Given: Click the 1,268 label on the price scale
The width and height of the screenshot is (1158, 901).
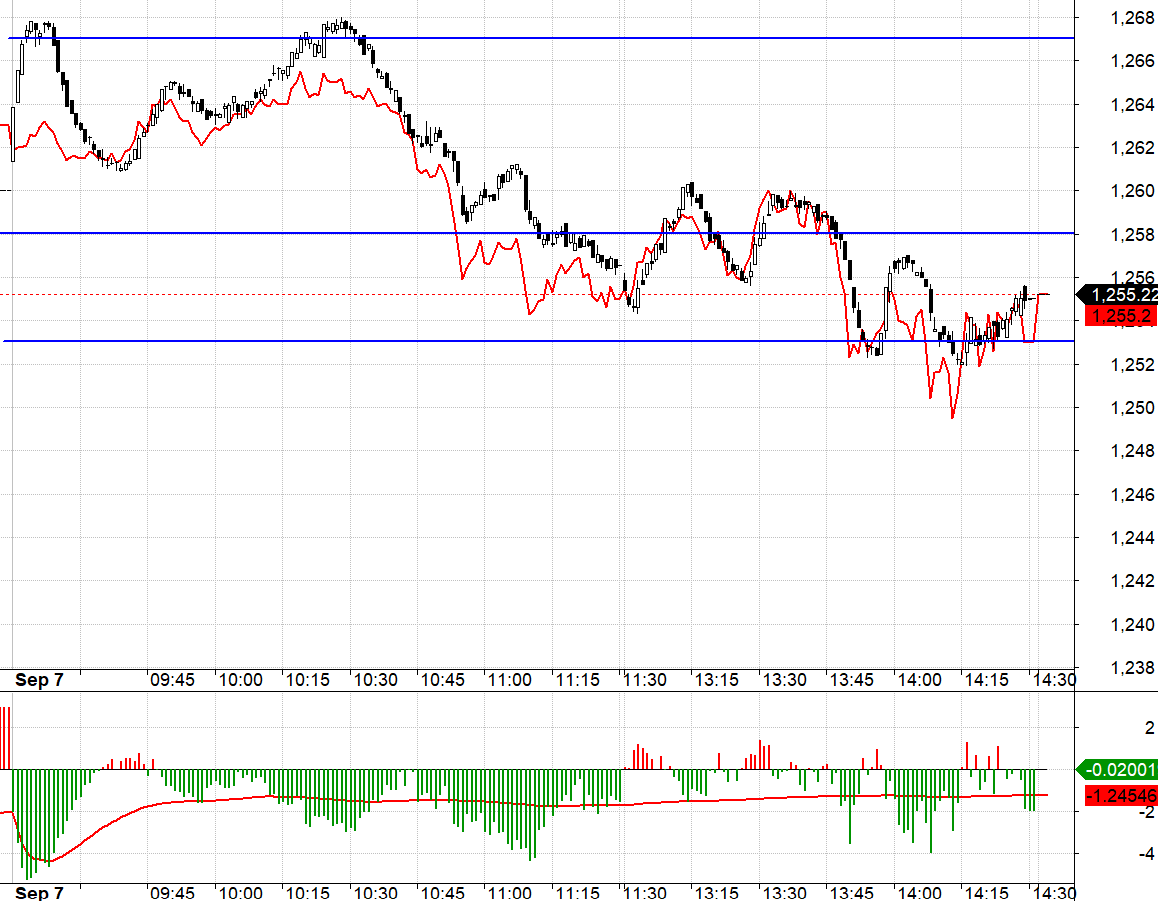Looking at the screenshot, I should [1133, 17].
